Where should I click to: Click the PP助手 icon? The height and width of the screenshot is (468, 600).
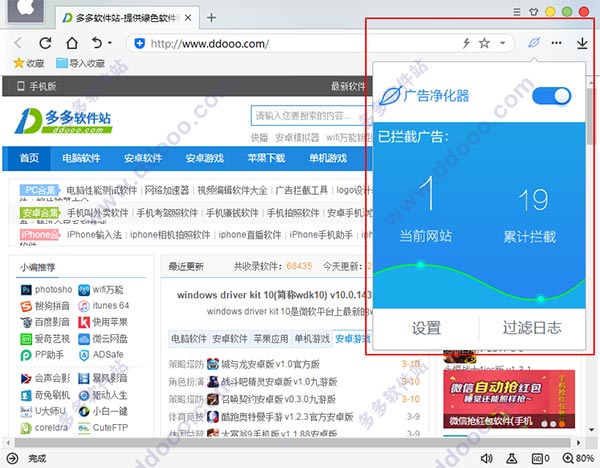coord(26,355)
